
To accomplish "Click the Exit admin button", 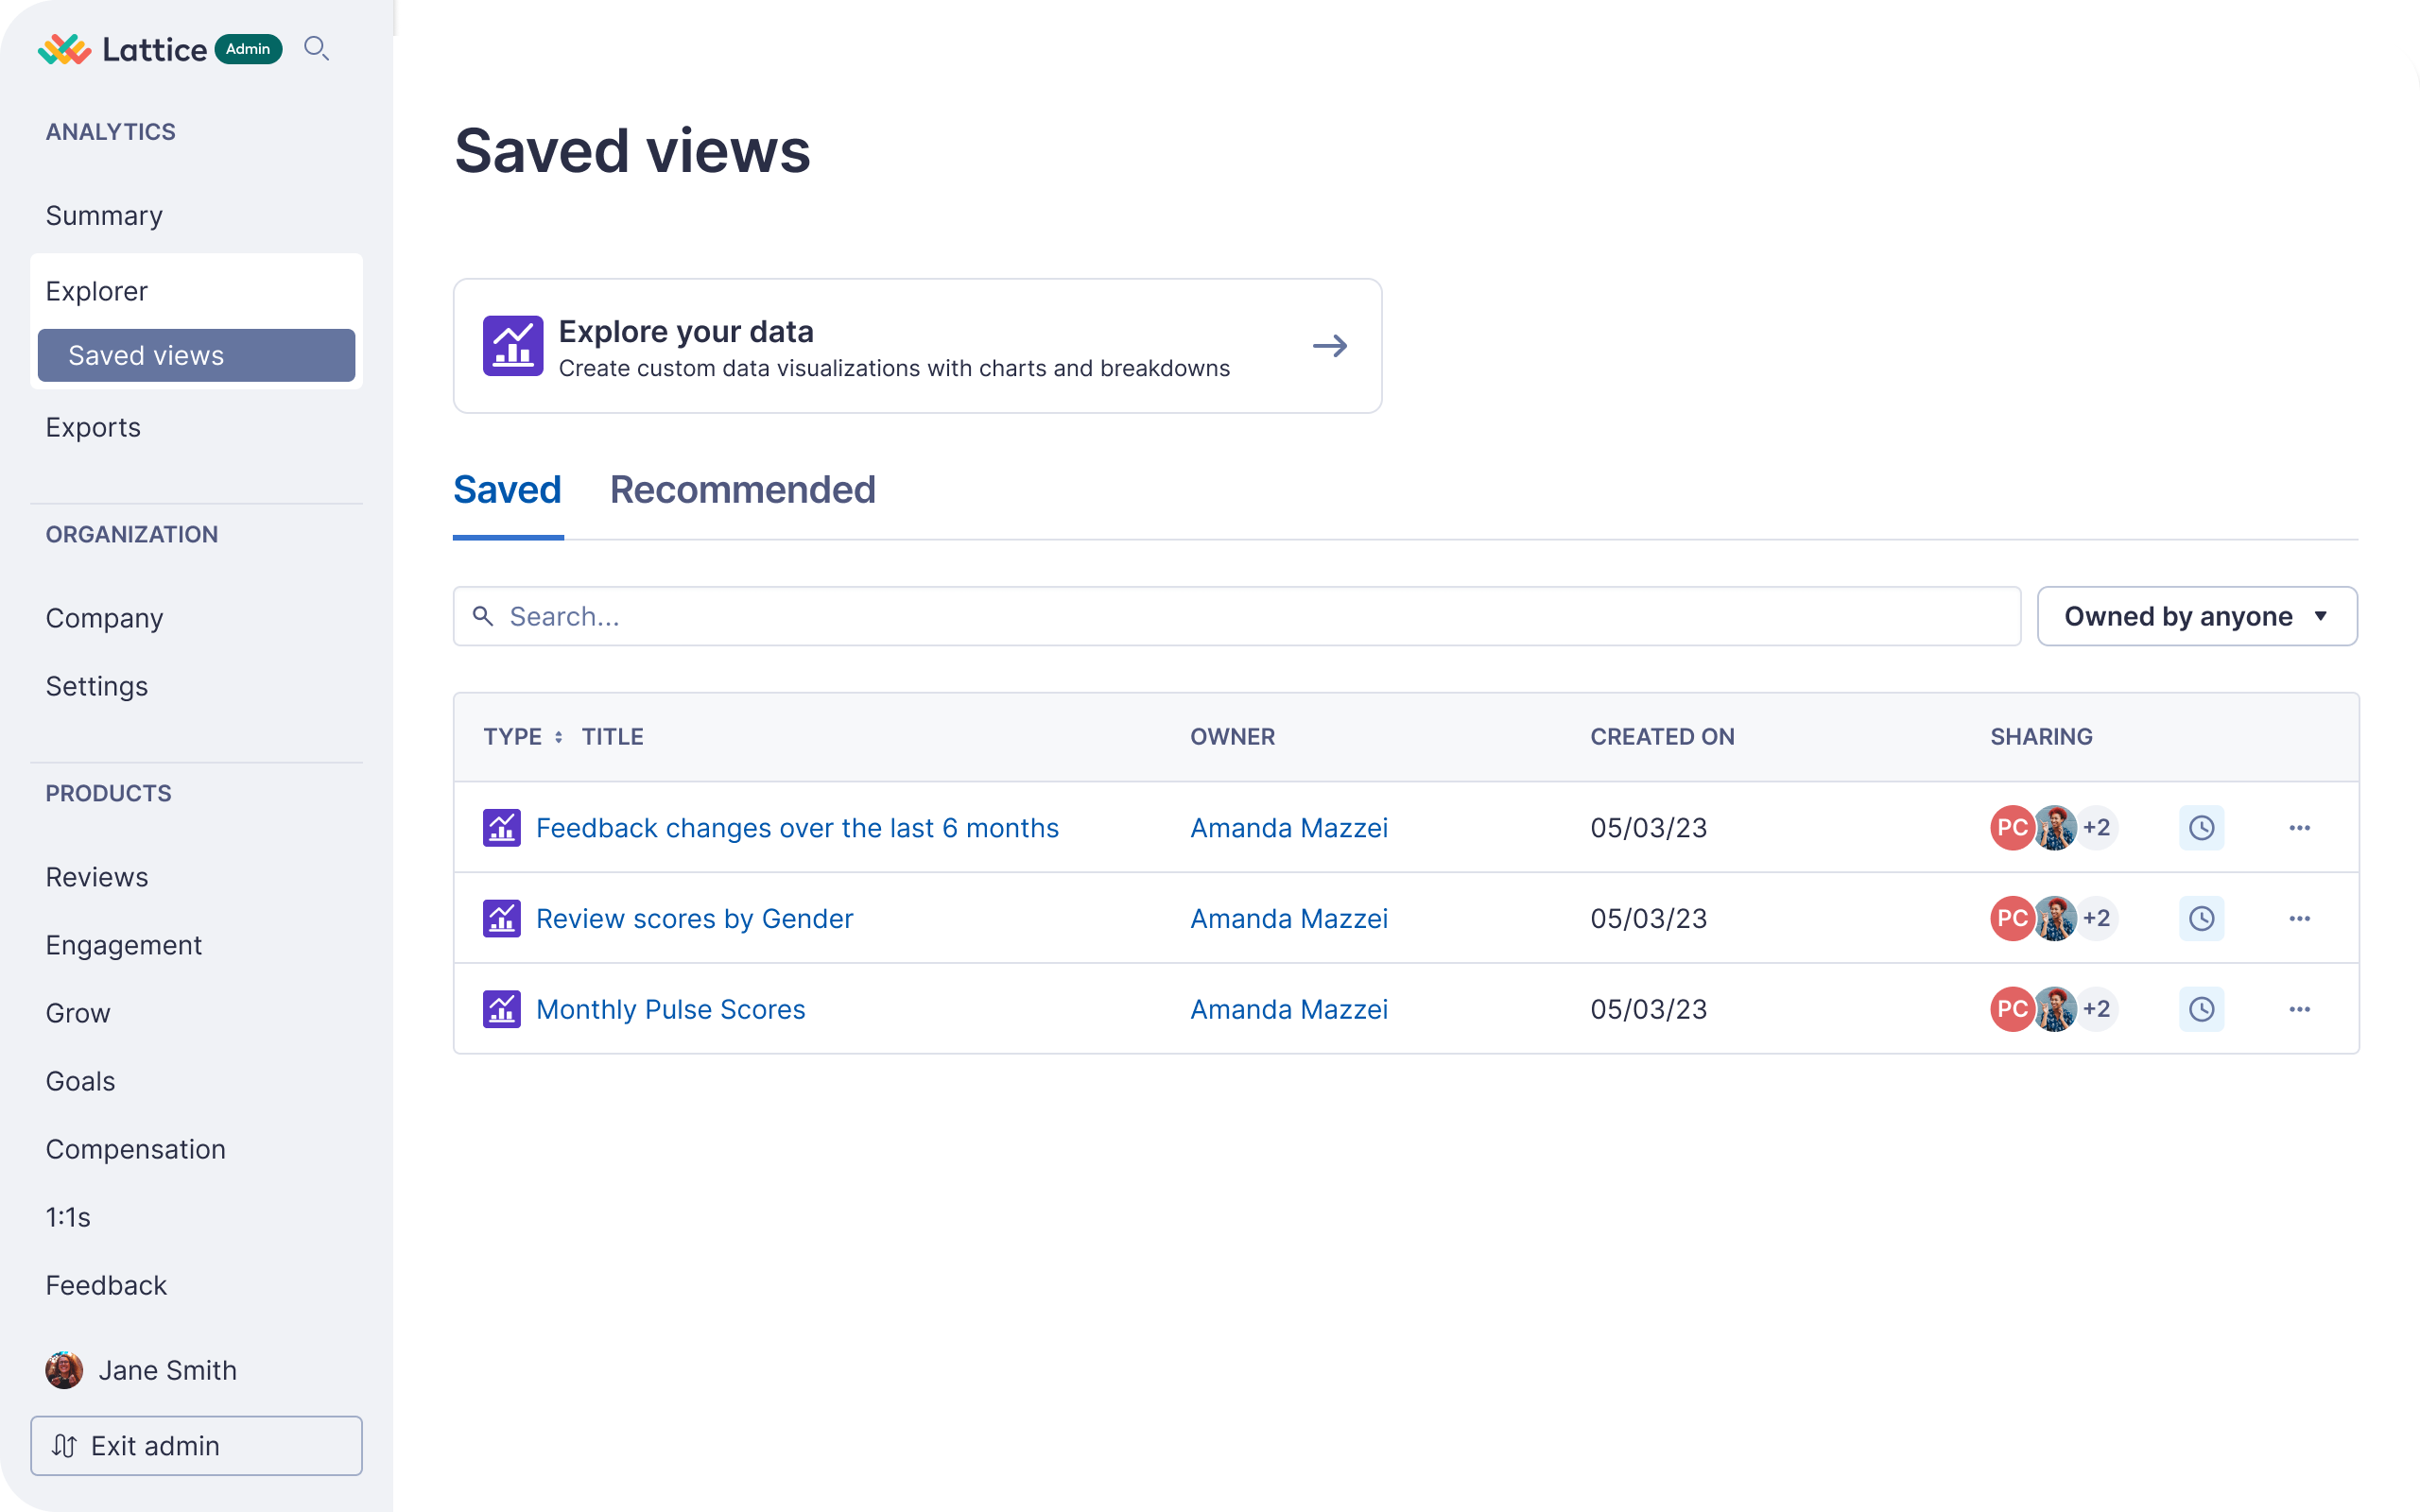I will [196, 1445].
